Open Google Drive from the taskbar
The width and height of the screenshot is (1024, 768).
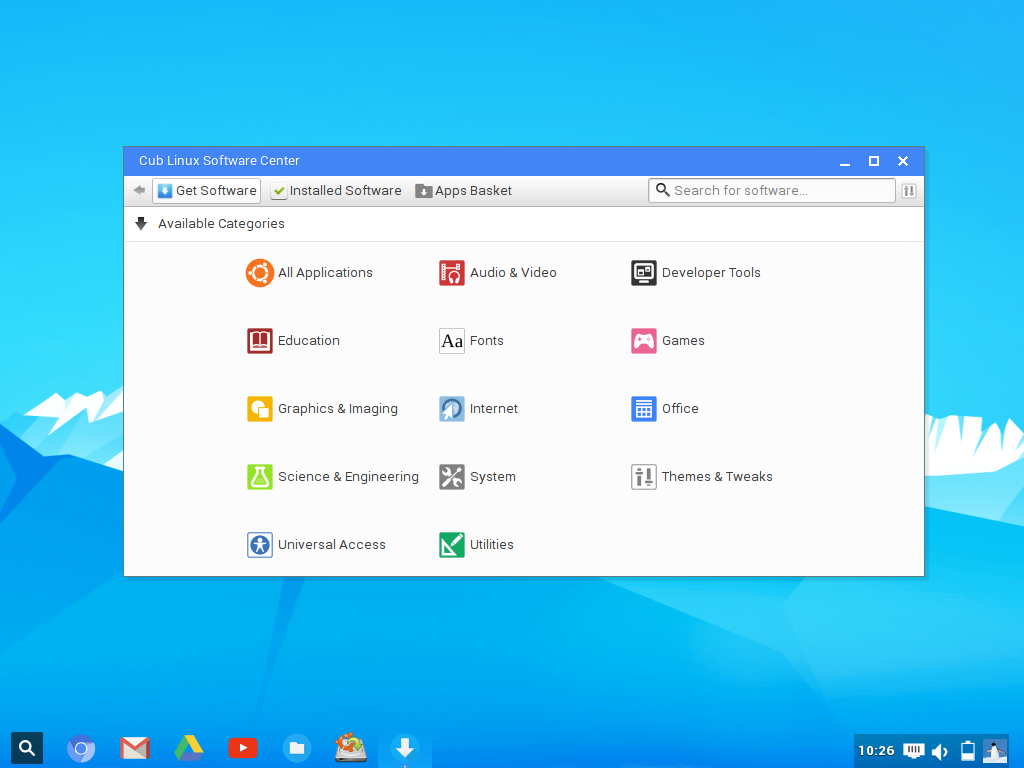point(189,748)
